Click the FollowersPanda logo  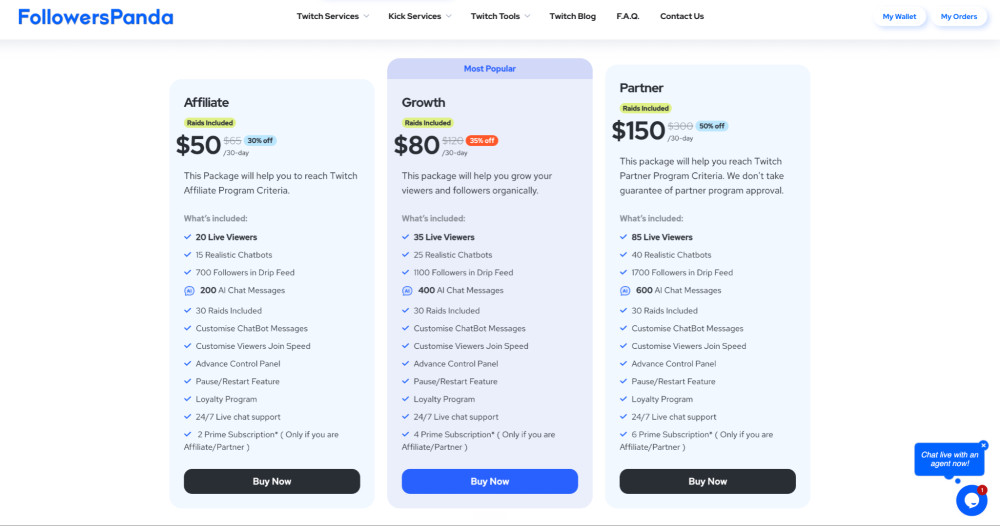(x=96, y=17)
